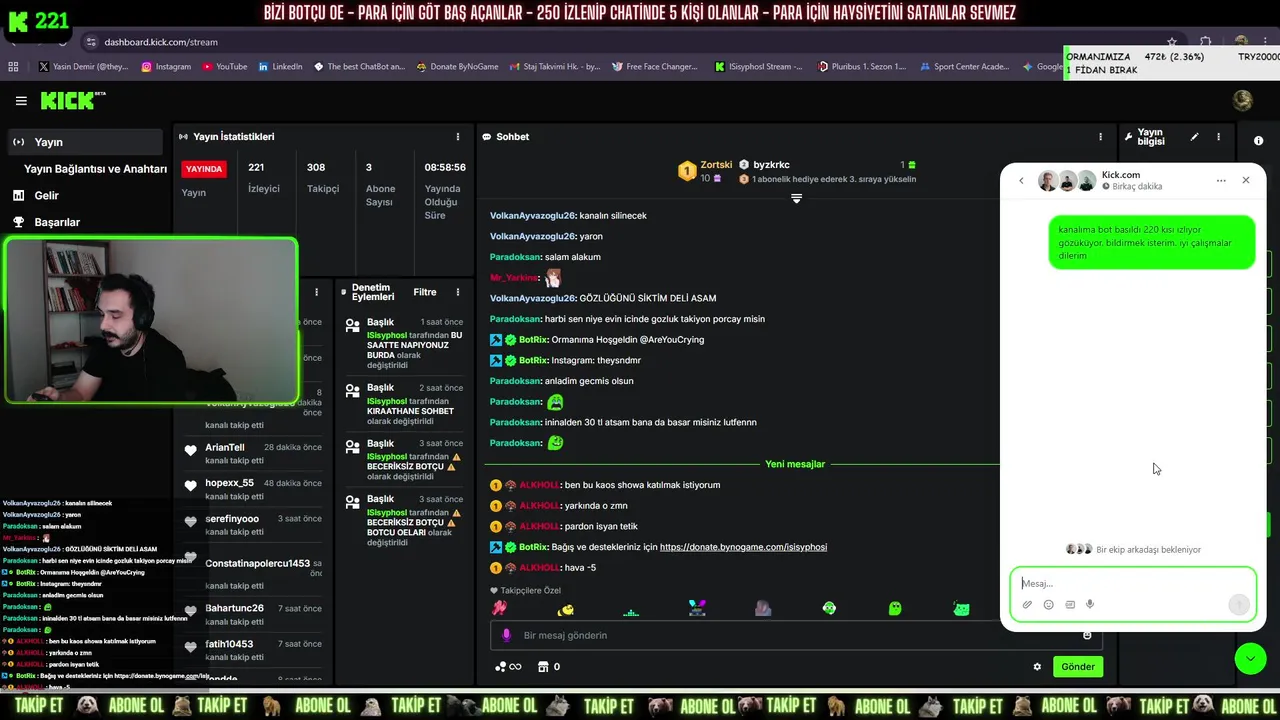Select Yayın Bağlantısı ve Anahtarı menu item
The height and width of the screenshot is (720, 1280).
click(x=95, y=169)
